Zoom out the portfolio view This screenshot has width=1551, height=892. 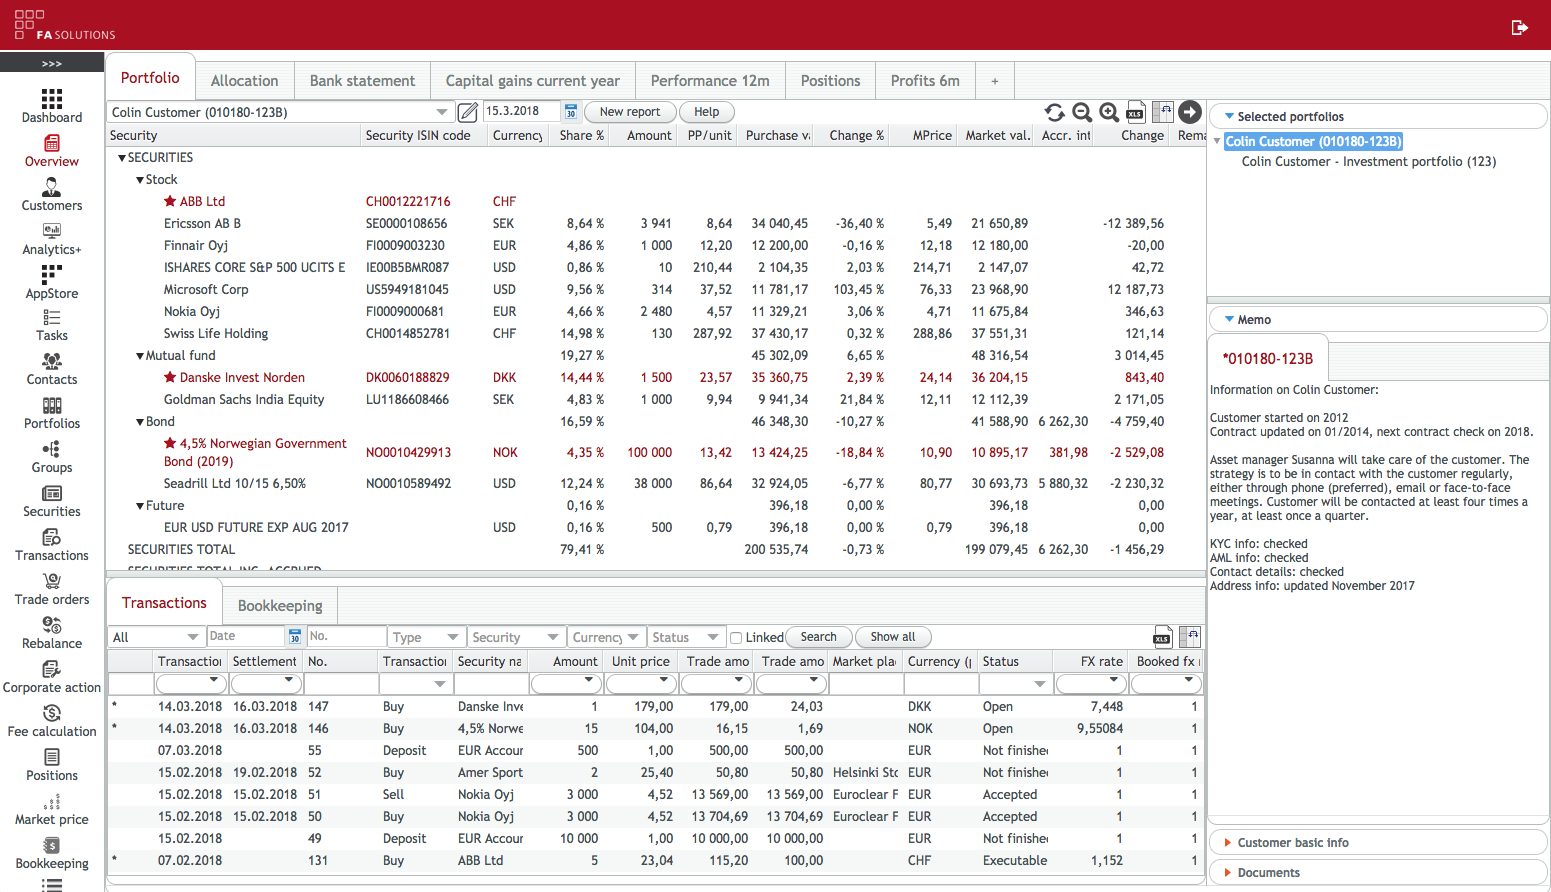pos(1082,112)
